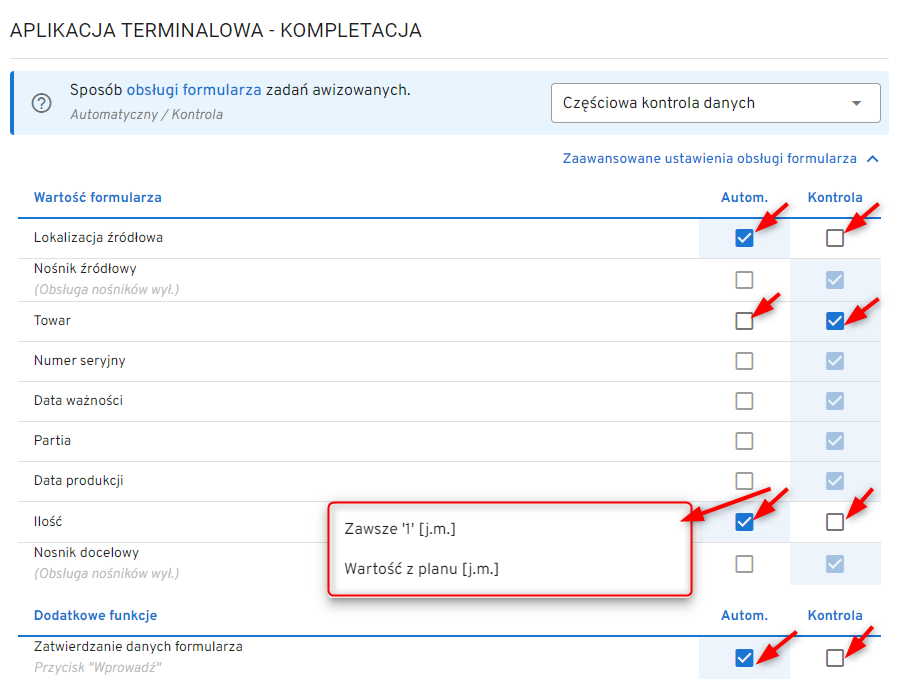Tick Autom. checkbox for Data ważności
This screenshot has height=696, width=899.
744,401
